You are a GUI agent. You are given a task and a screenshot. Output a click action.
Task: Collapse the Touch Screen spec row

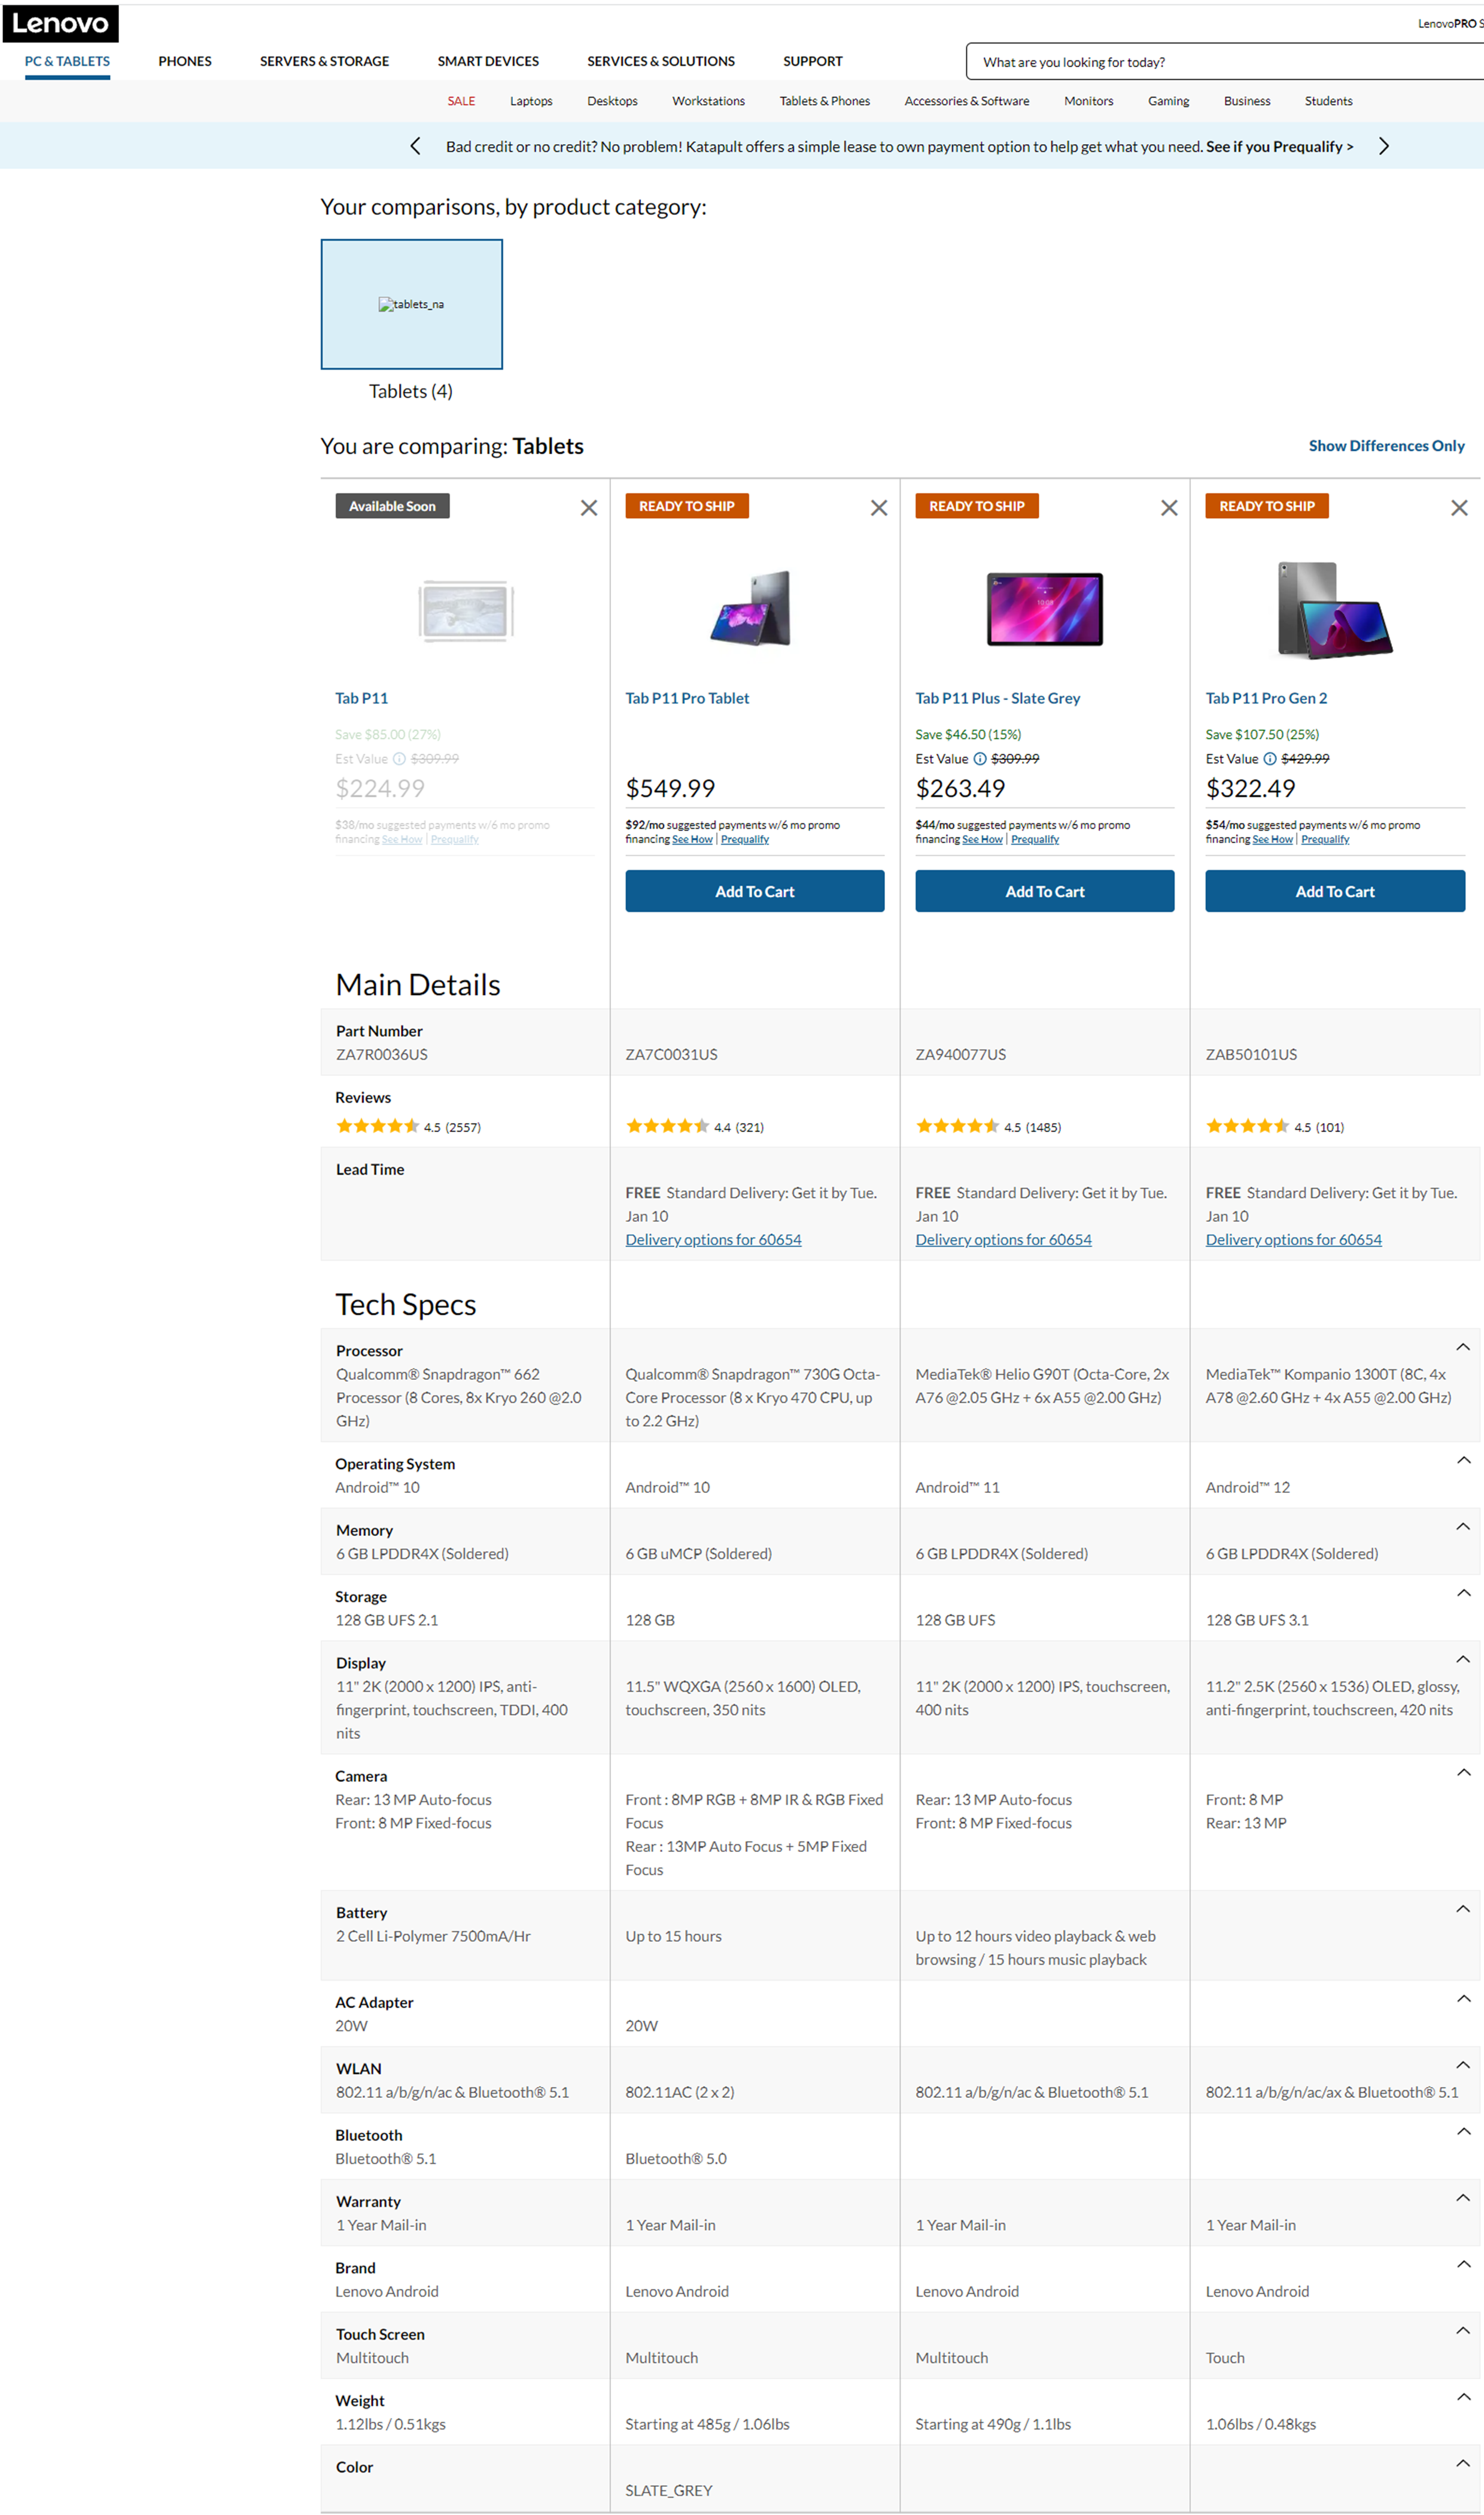click(x=1463, y=2330)
